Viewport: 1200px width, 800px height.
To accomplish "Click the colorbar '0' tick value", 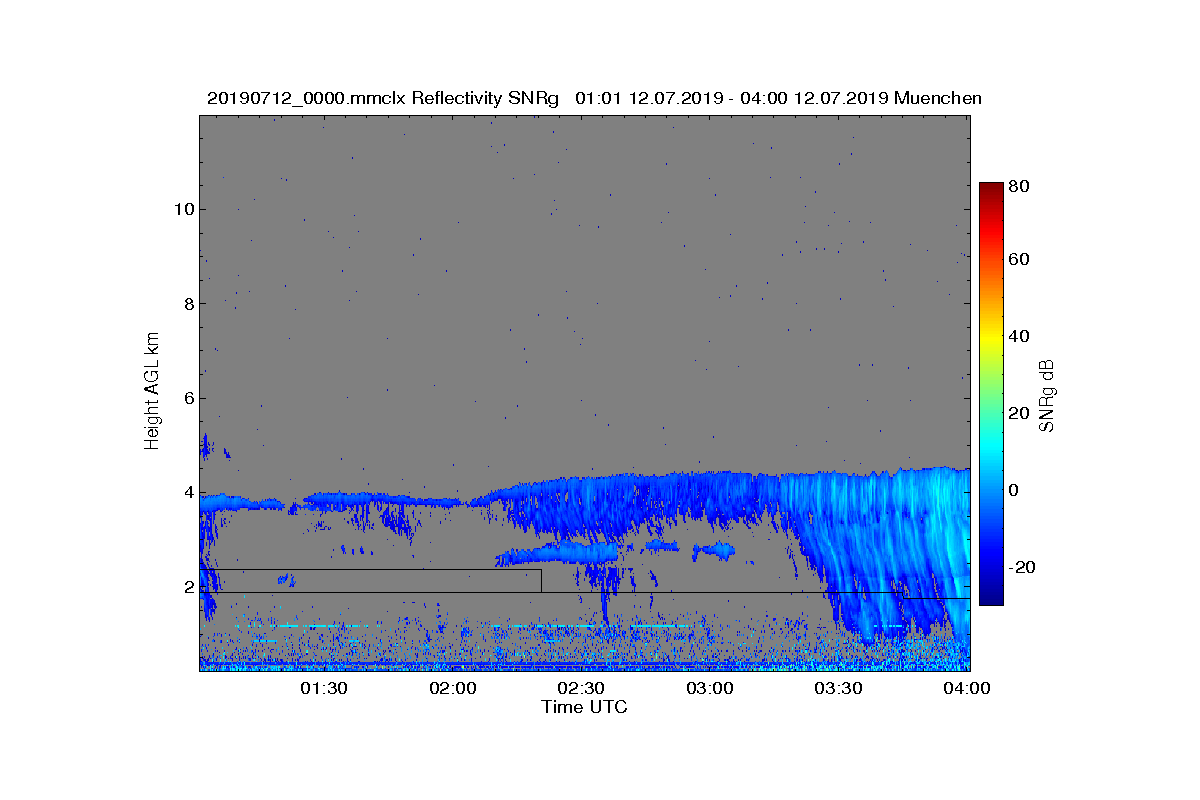I will (1014, 490).
